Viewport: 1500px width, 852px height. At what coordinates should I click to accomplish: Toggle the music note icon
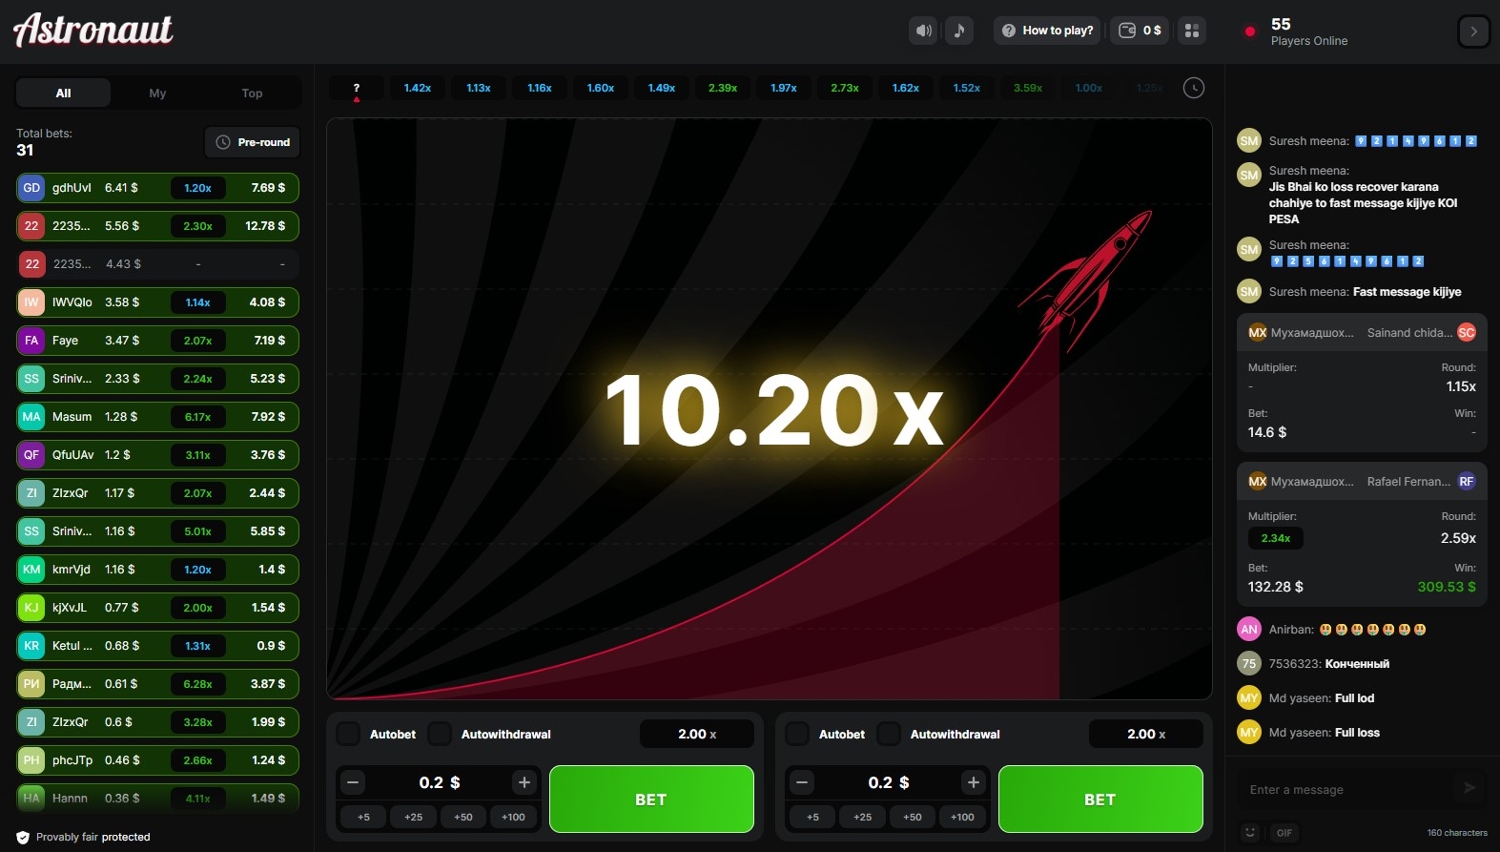pyautogui.click(x=959, y=31)
